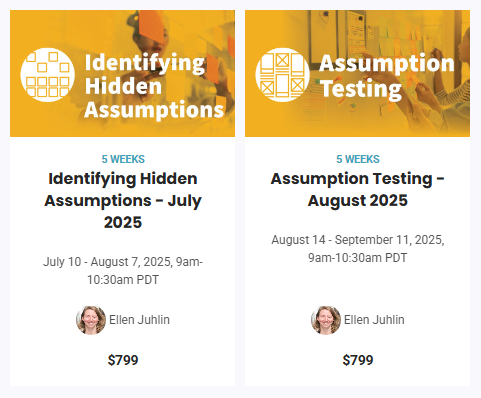Screen dimensions: 481x398
Task: Click the wireframe layout icon in the Assumption Testing banner
Action: [282, 75]
